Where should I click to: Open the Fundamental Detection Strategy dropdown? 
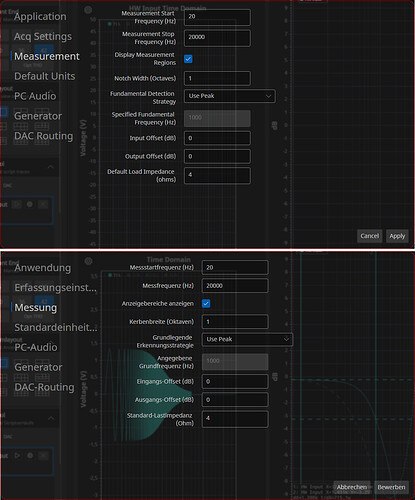230,96
